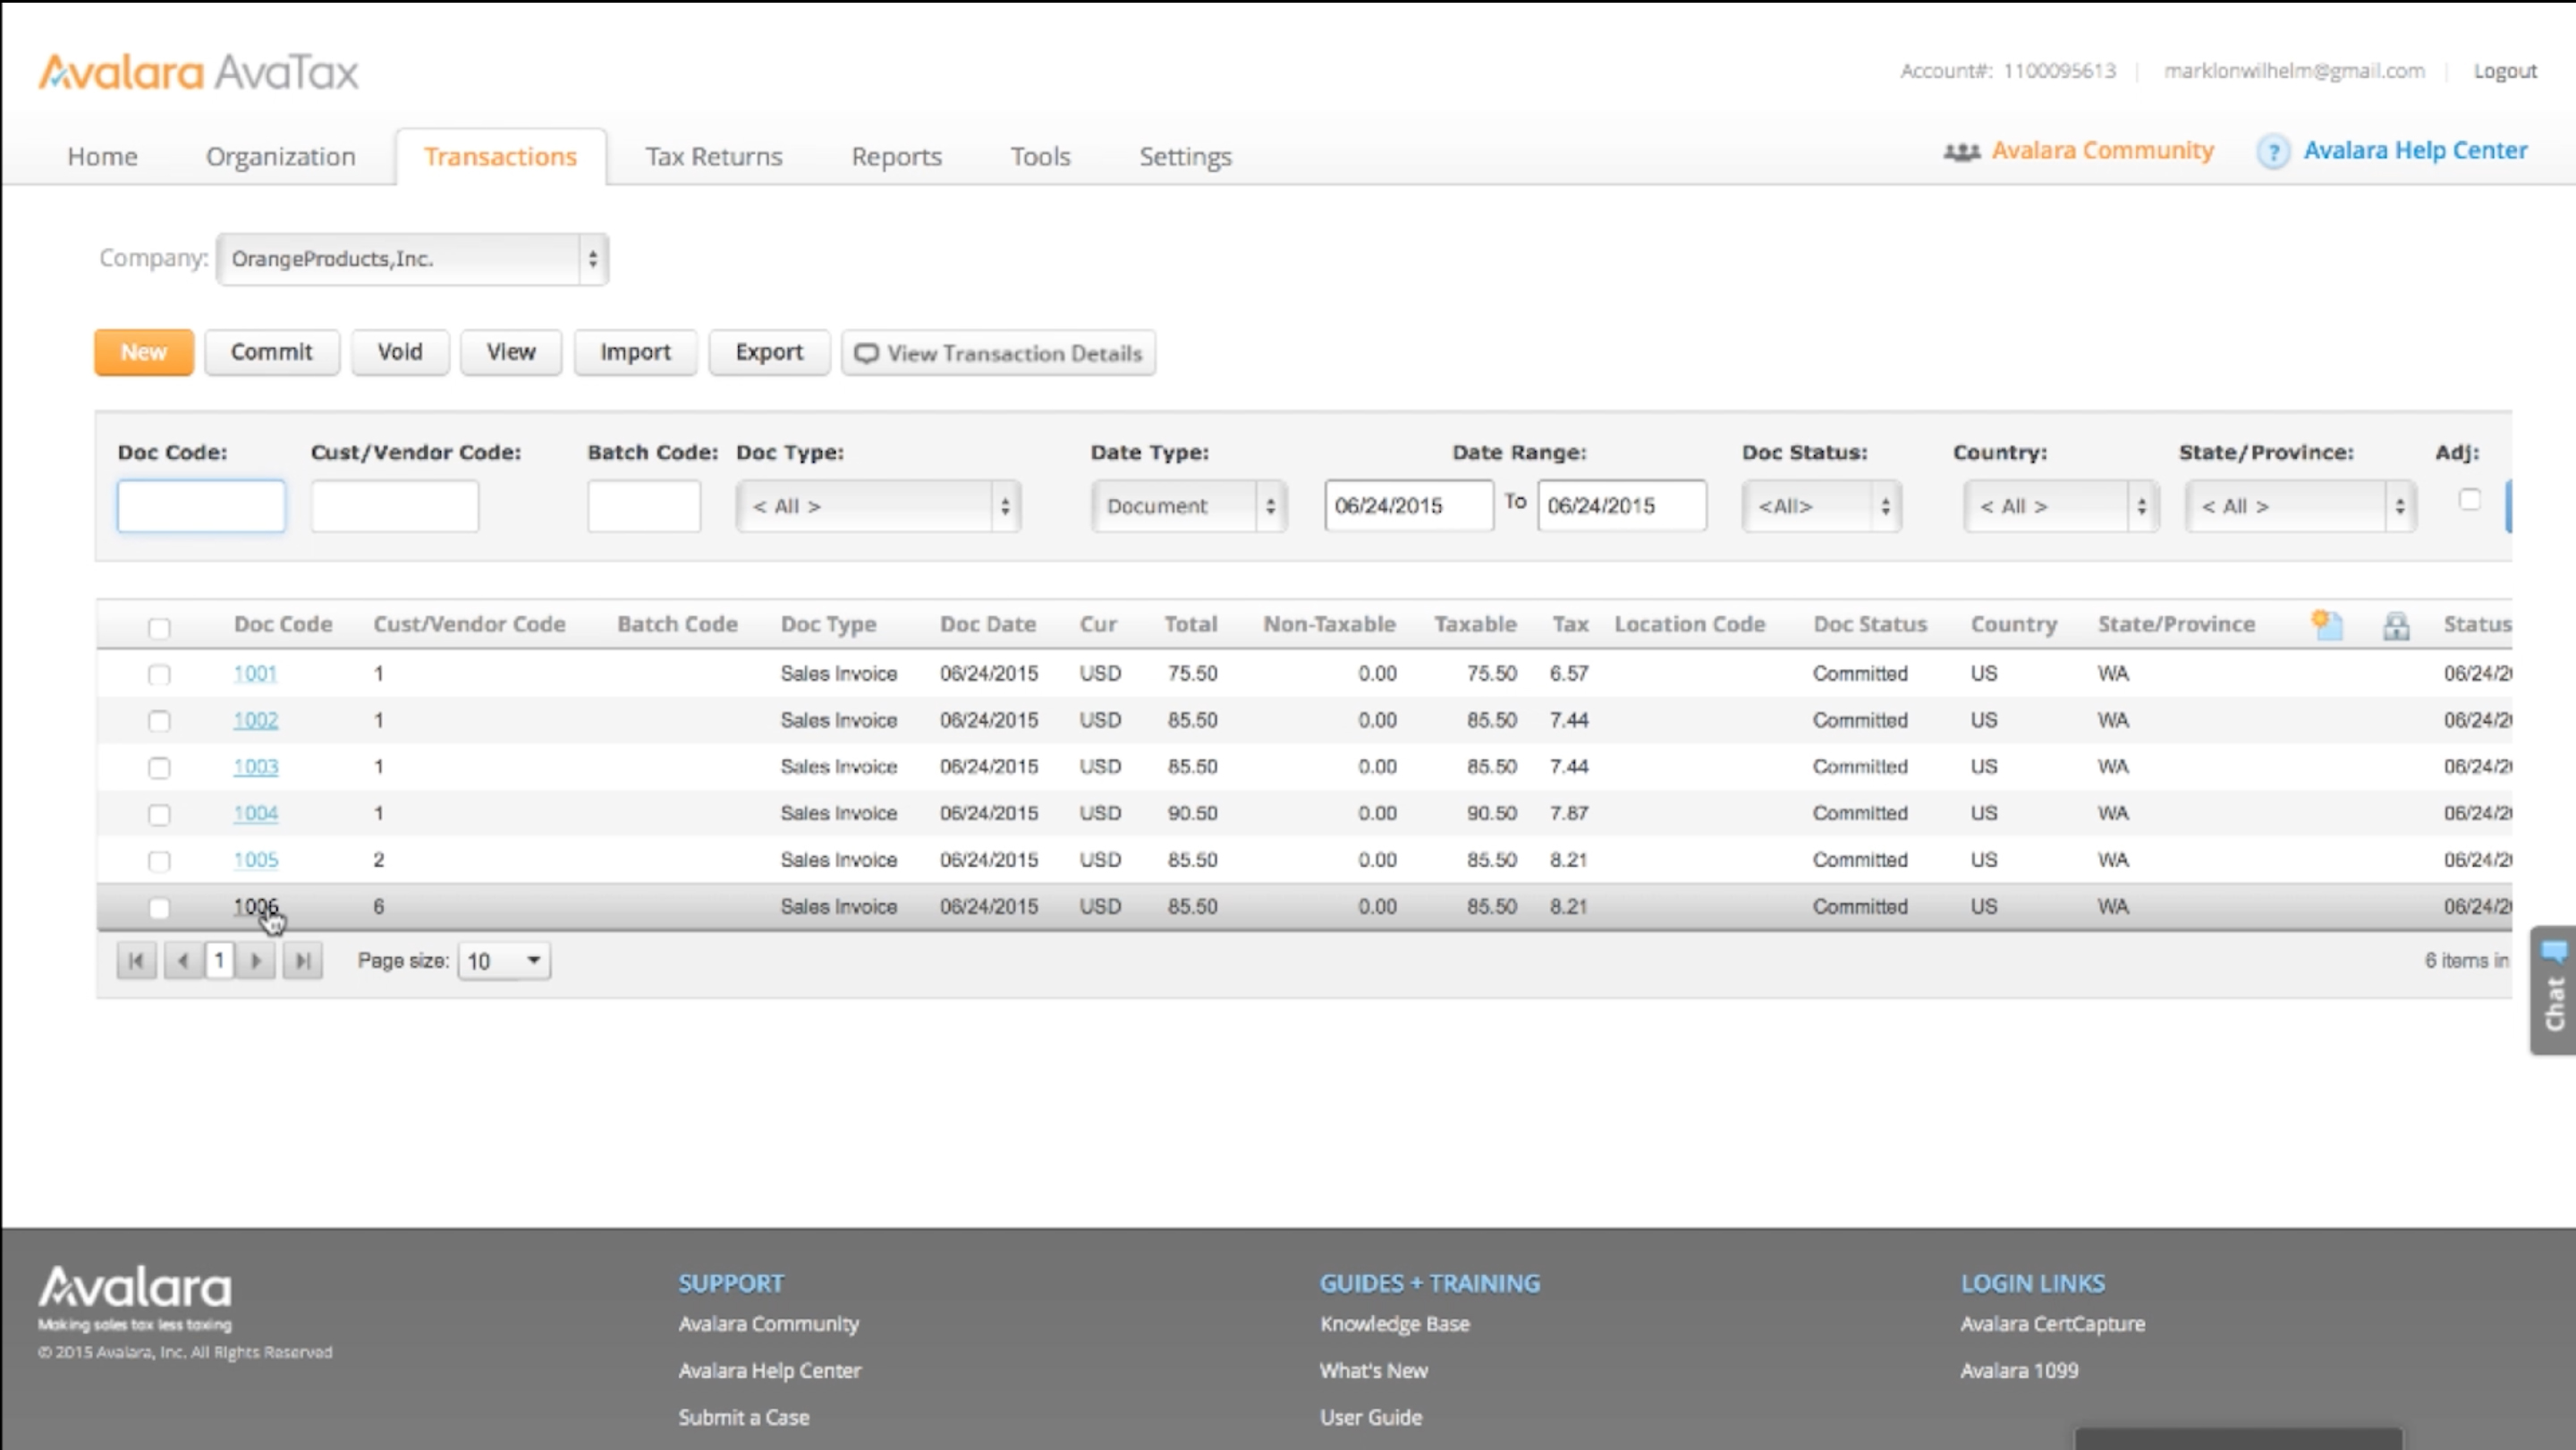Screen dimensions: 2576x1450
Task: Open transaction 1001 via its link
Action: pyautogui.click(x=255, y=673)
